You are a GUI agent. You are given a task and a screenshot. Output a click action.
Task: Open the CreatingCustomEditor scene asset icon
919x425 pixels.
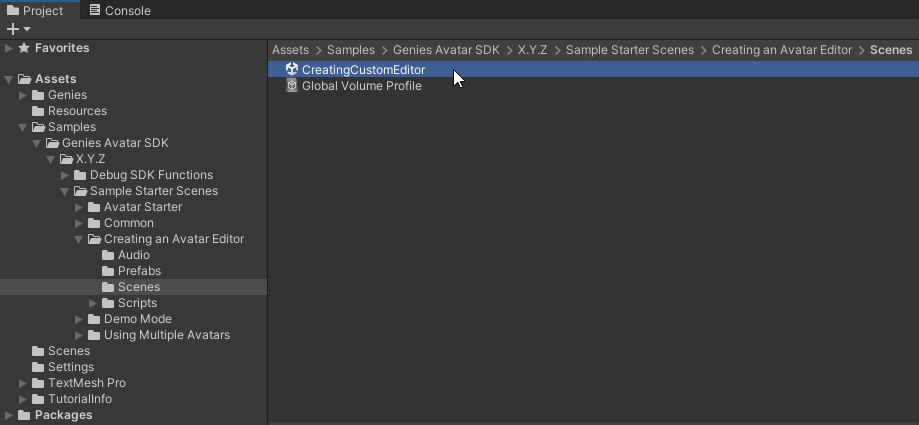click(x=292, y=70)
